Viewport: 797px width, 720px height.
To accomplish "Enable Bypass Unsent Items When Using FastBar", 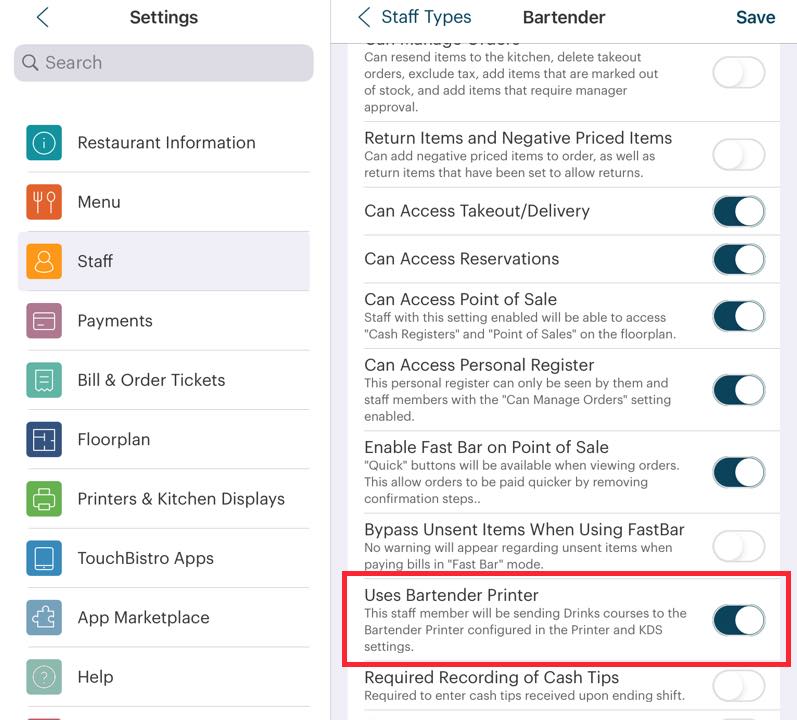I will pyautogui.click(x=739, y=545).
